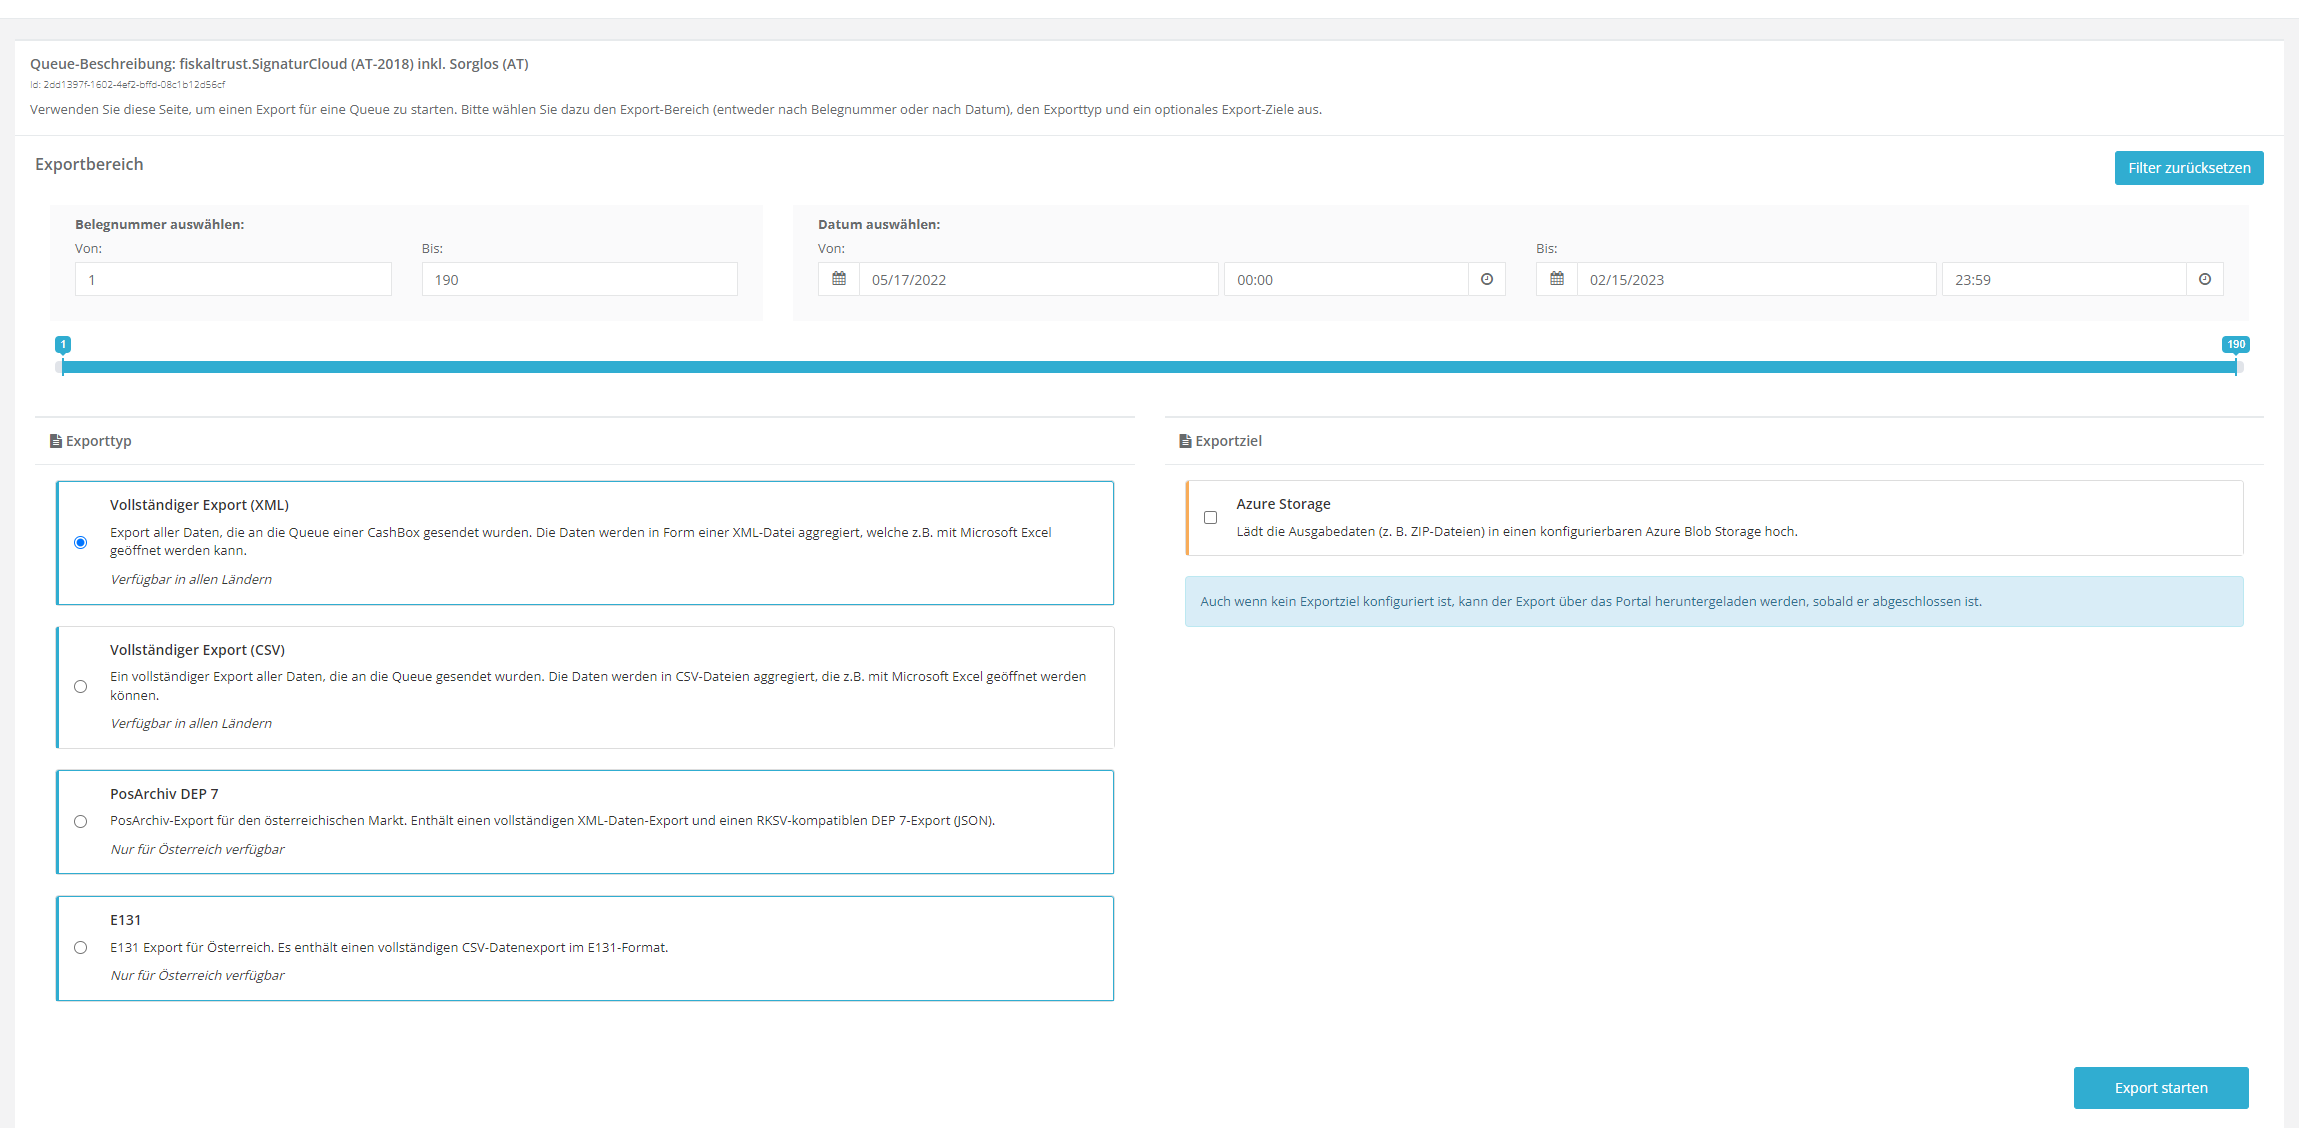Select Vollständiger Export (XML) radio button
Viewport: 2299px width, 1128px height.
click(81, 542)
